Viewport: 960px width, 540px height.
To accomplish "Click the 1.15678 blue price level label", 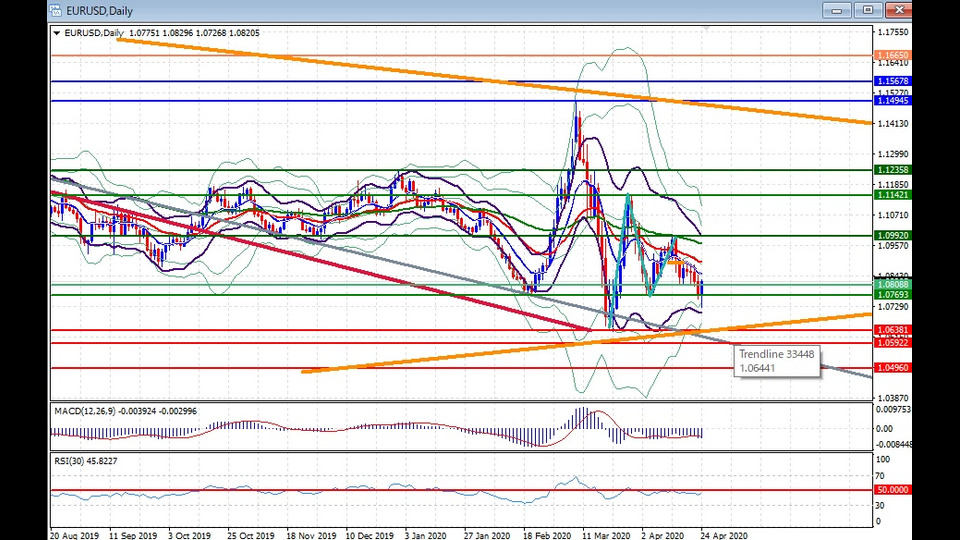I will pyautogui.click(x=893, y=81).
